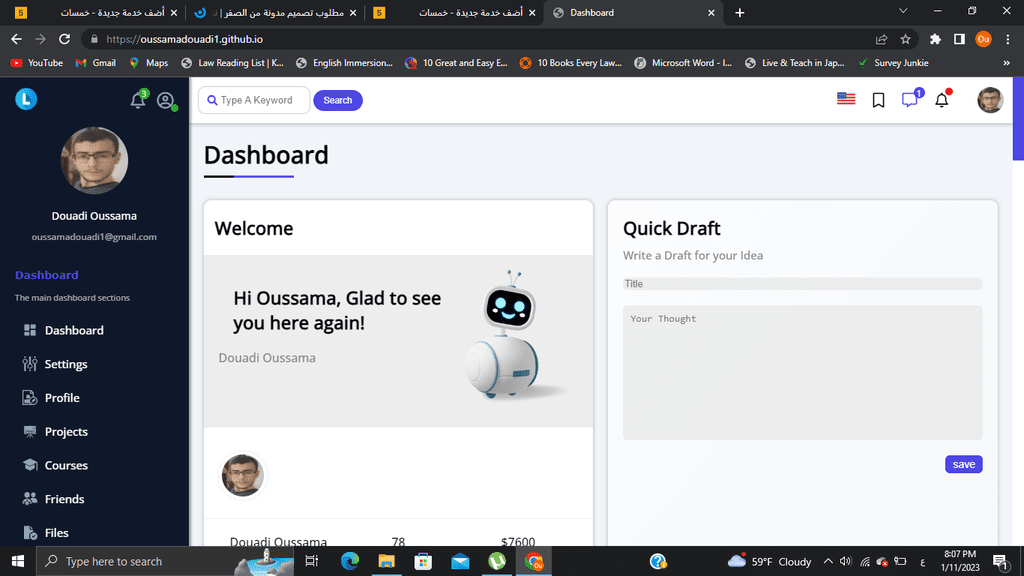1024x576 pixels.
Task: Open bookmarks icon in top bar
Action: point(878,100)
